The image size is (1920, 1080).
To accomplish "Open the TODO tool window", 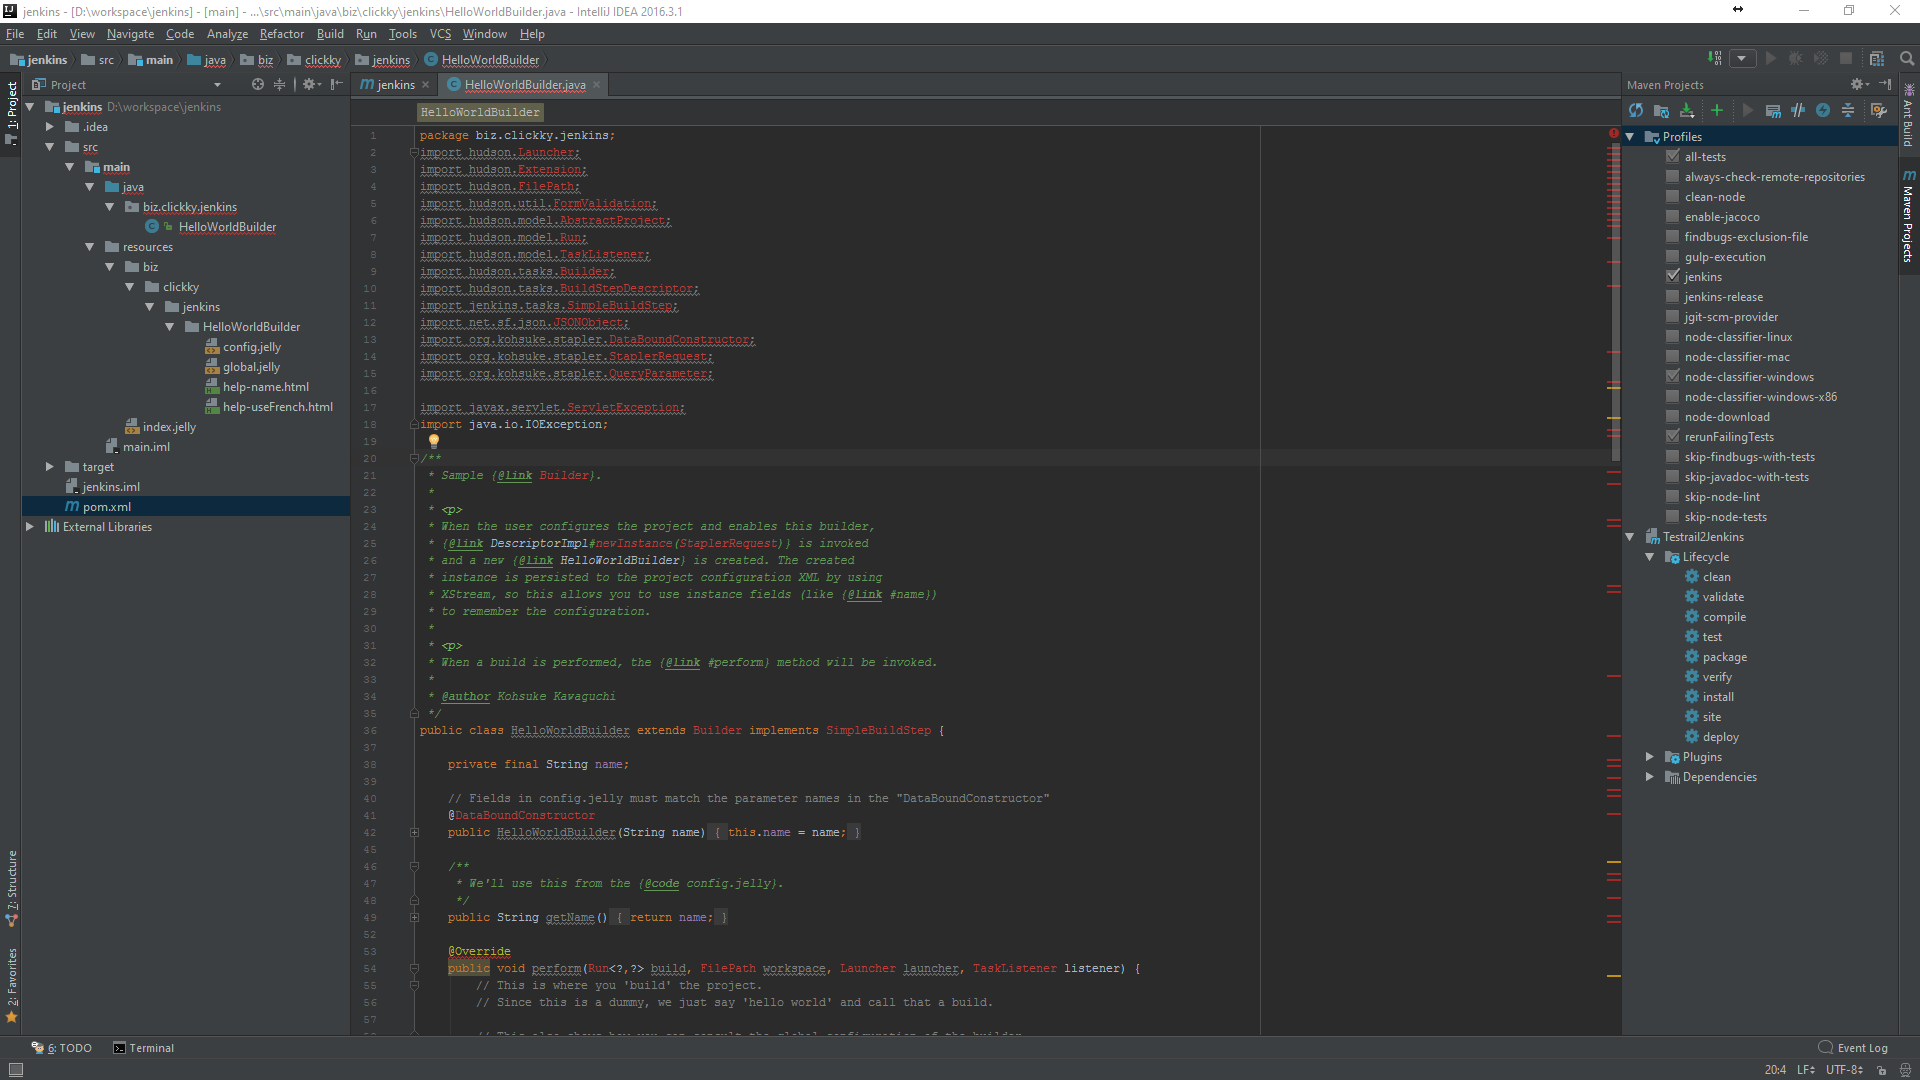I will pyautogui.click(x=62, y=1048).
